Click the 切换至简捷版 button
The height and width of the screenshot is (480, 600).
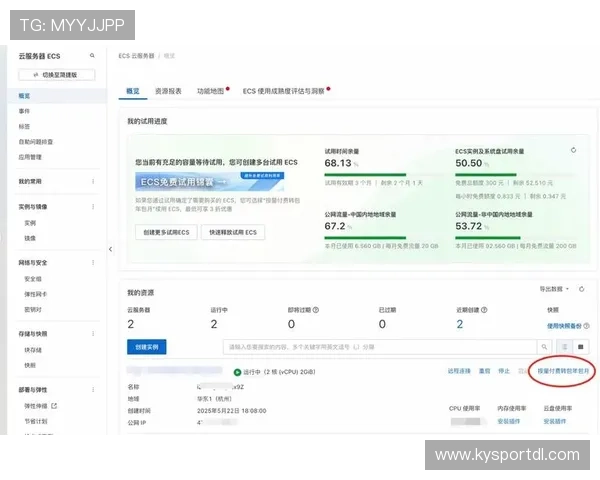click(x=57, y=75)
